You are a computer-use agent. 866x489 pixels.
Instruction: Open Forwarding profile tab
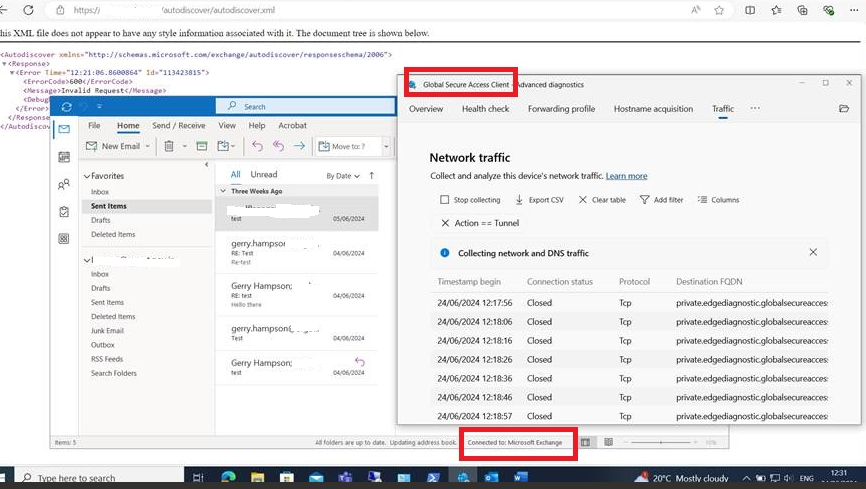[x=561, y=109]
